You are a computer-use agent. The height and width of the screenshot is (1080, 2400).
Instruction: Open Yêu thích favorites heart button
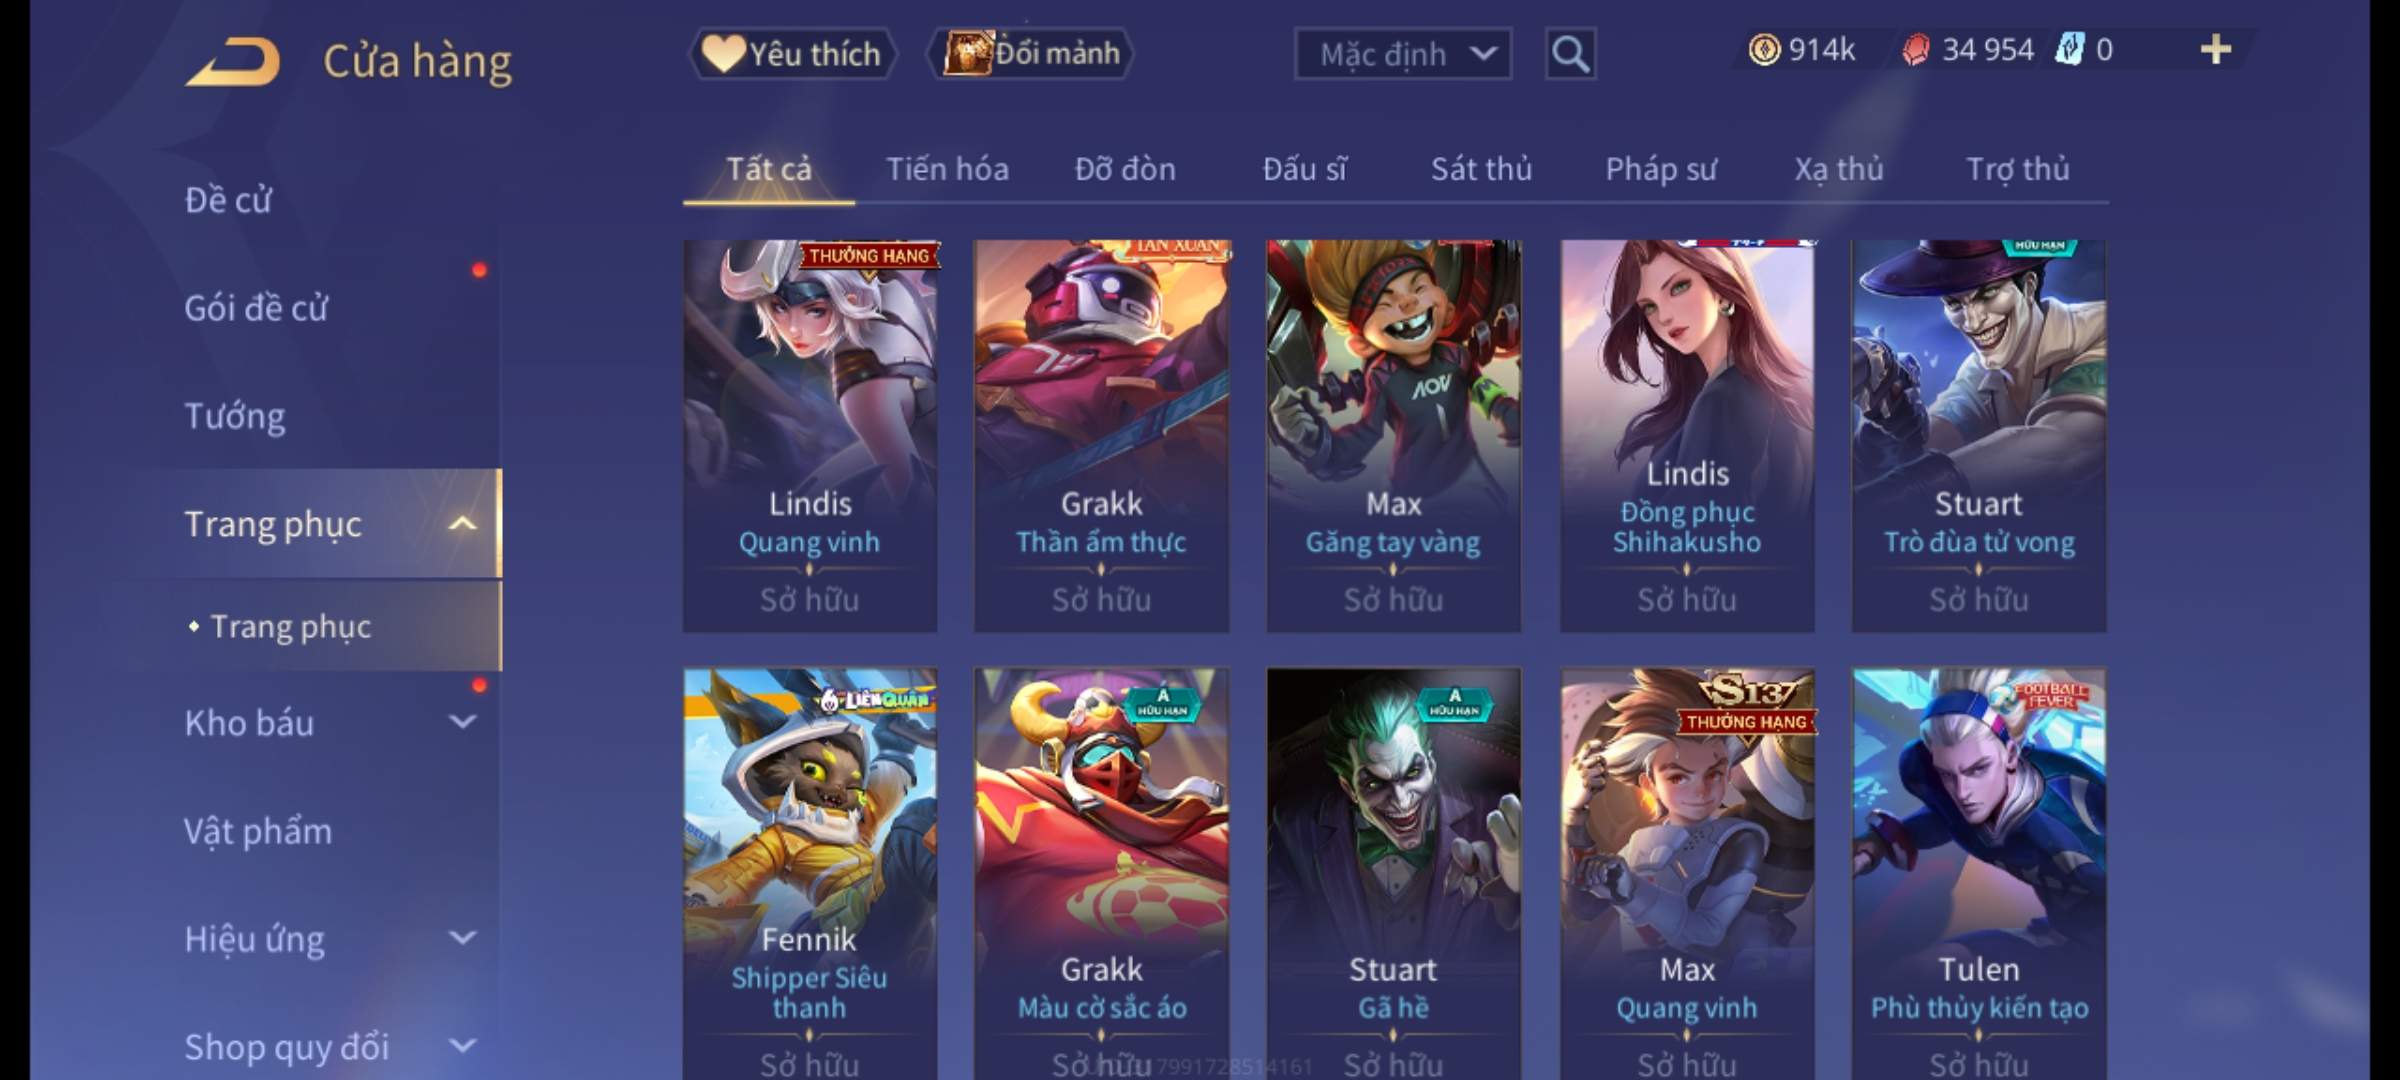click(x=792, y=54)
